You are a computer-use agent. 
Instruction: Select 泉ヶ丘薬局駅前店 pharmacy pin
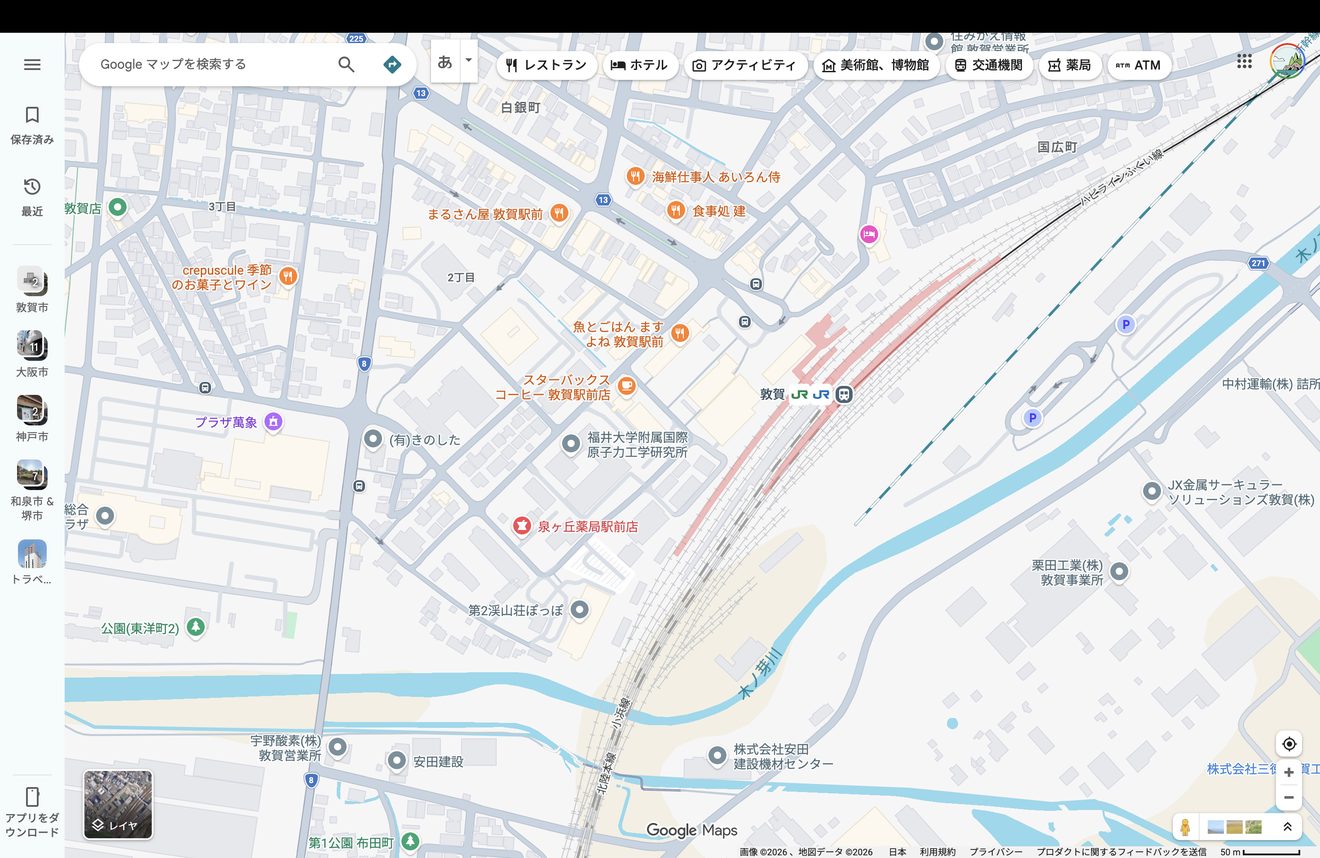point(521,526)
